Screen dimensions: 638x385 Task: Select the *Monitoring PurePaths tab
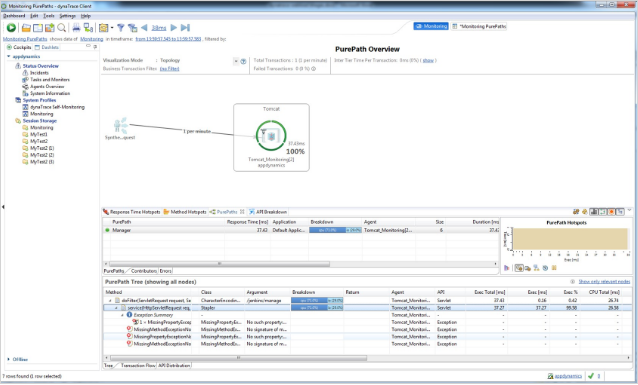tap(479, 26)
